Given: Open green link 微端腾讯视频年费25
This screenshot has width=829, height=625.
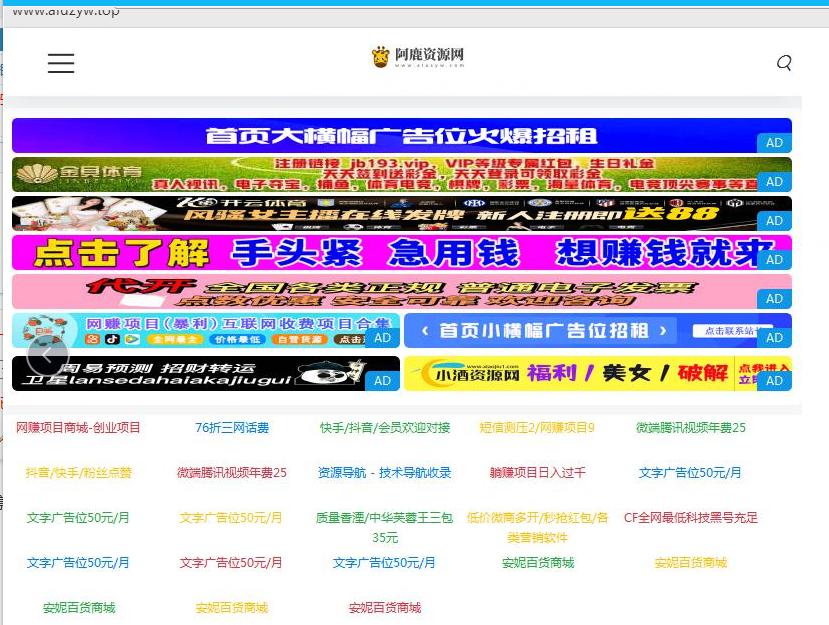Looking at the screenshot, I should 690,428.
